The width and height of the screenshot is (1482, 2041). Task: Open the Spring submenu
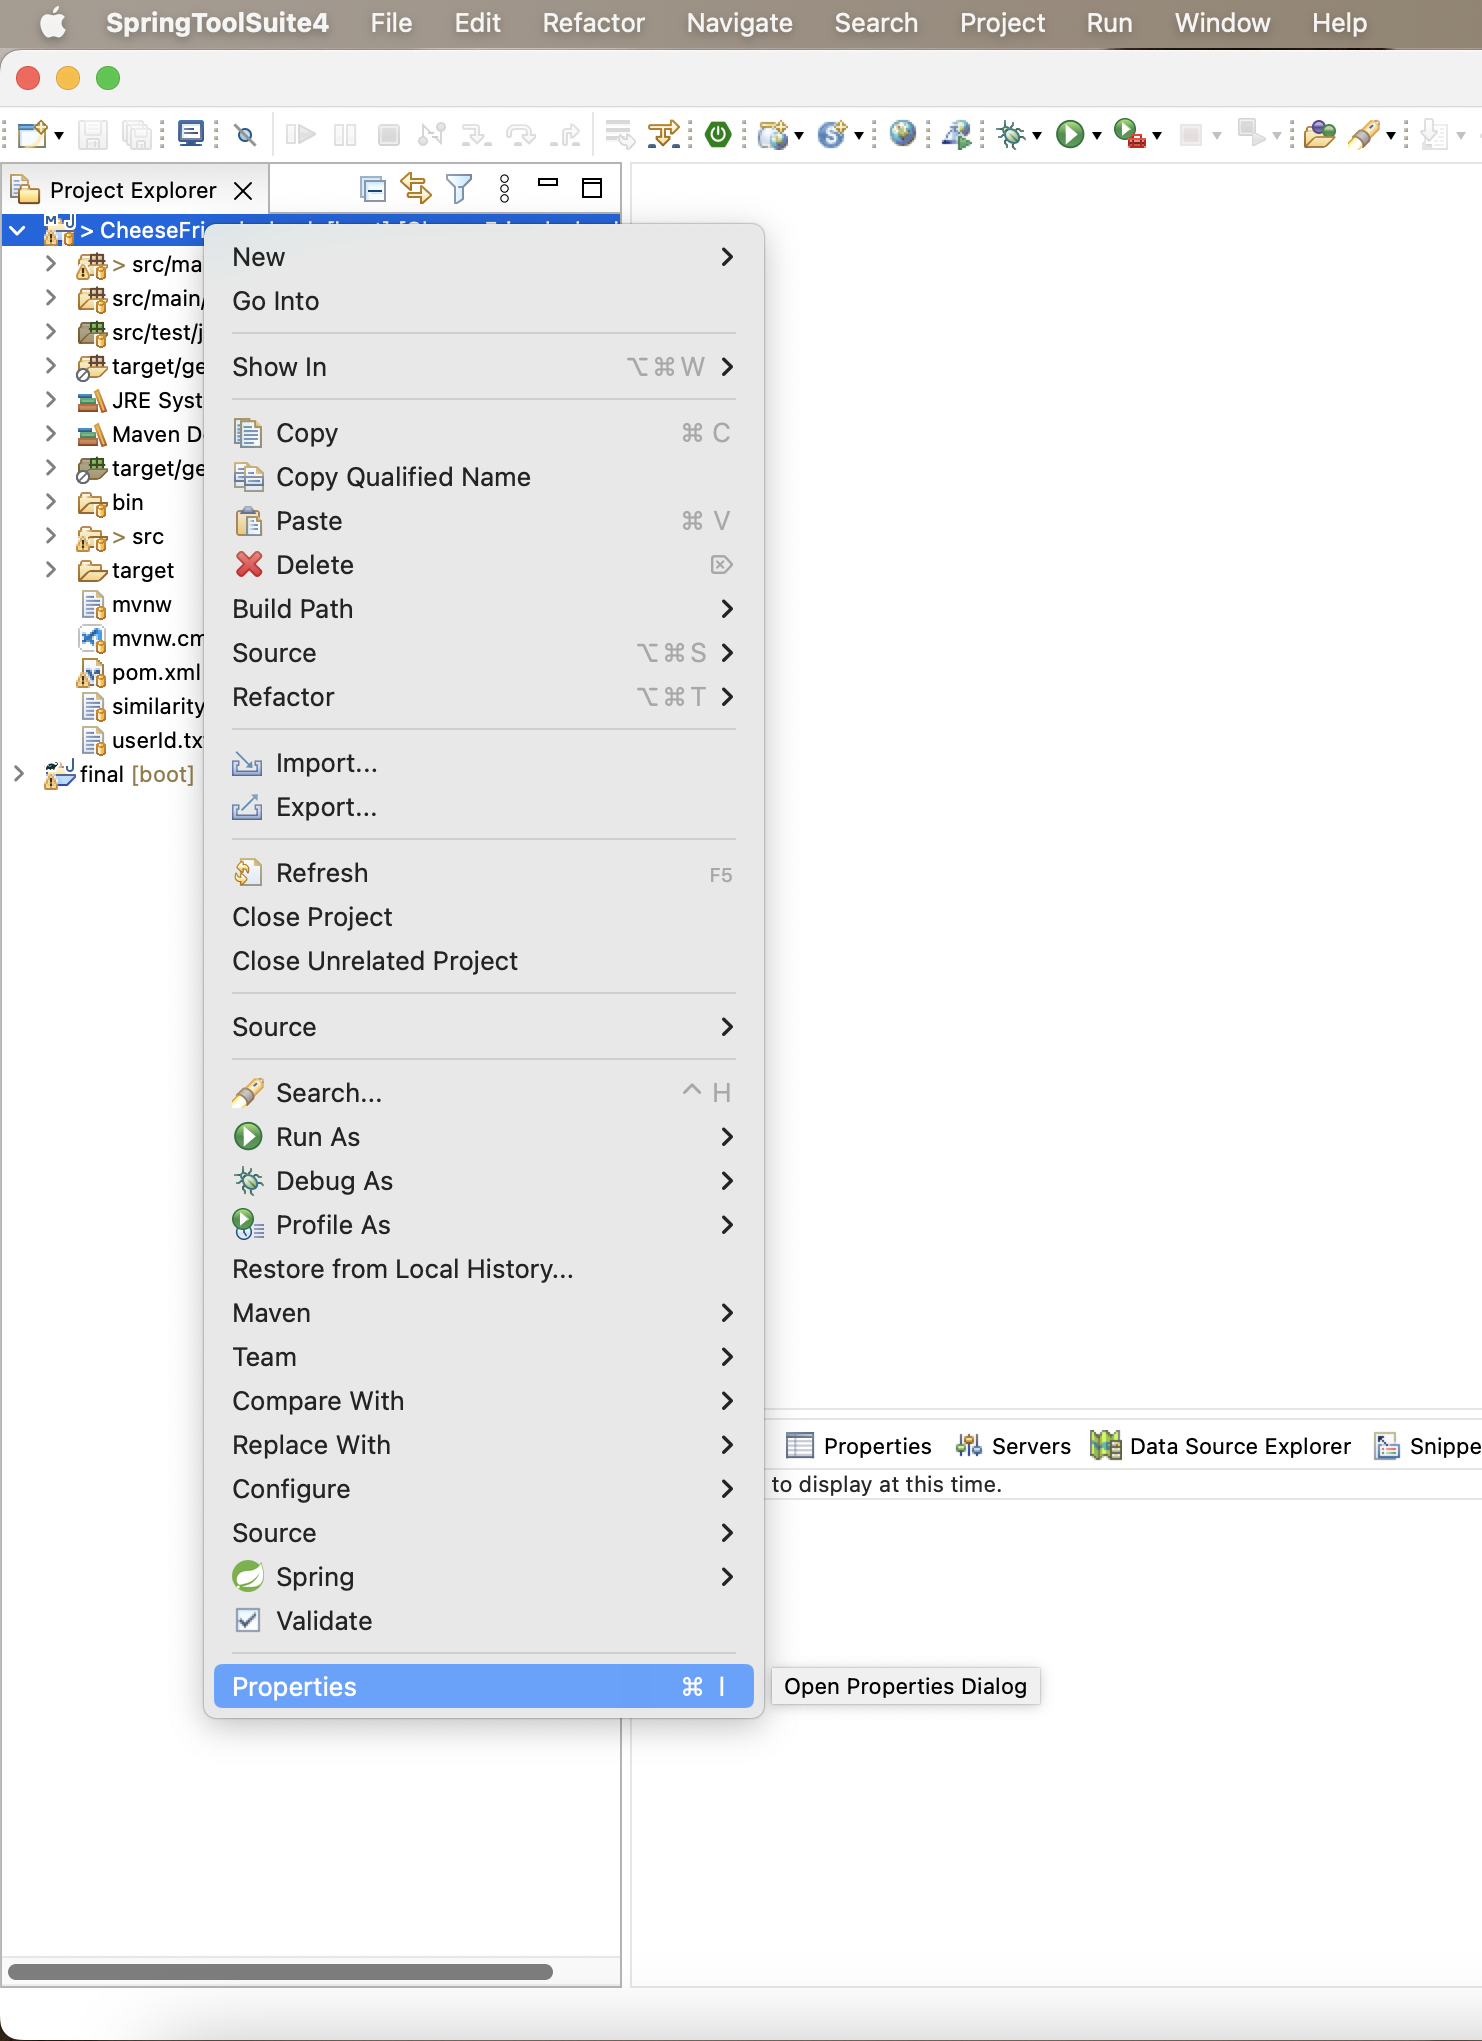(x=484, y=1577)
